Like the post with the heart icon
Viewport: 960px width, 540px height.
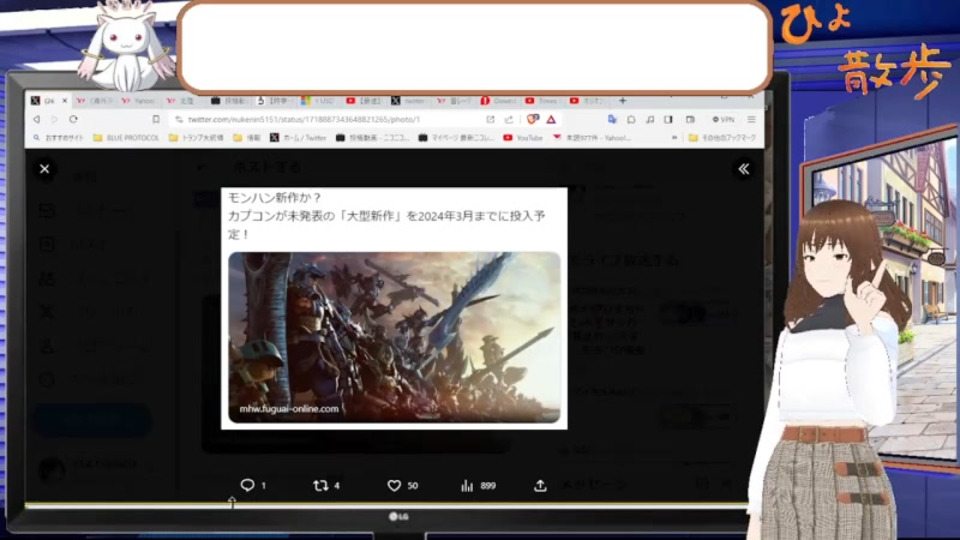point(394,486)
